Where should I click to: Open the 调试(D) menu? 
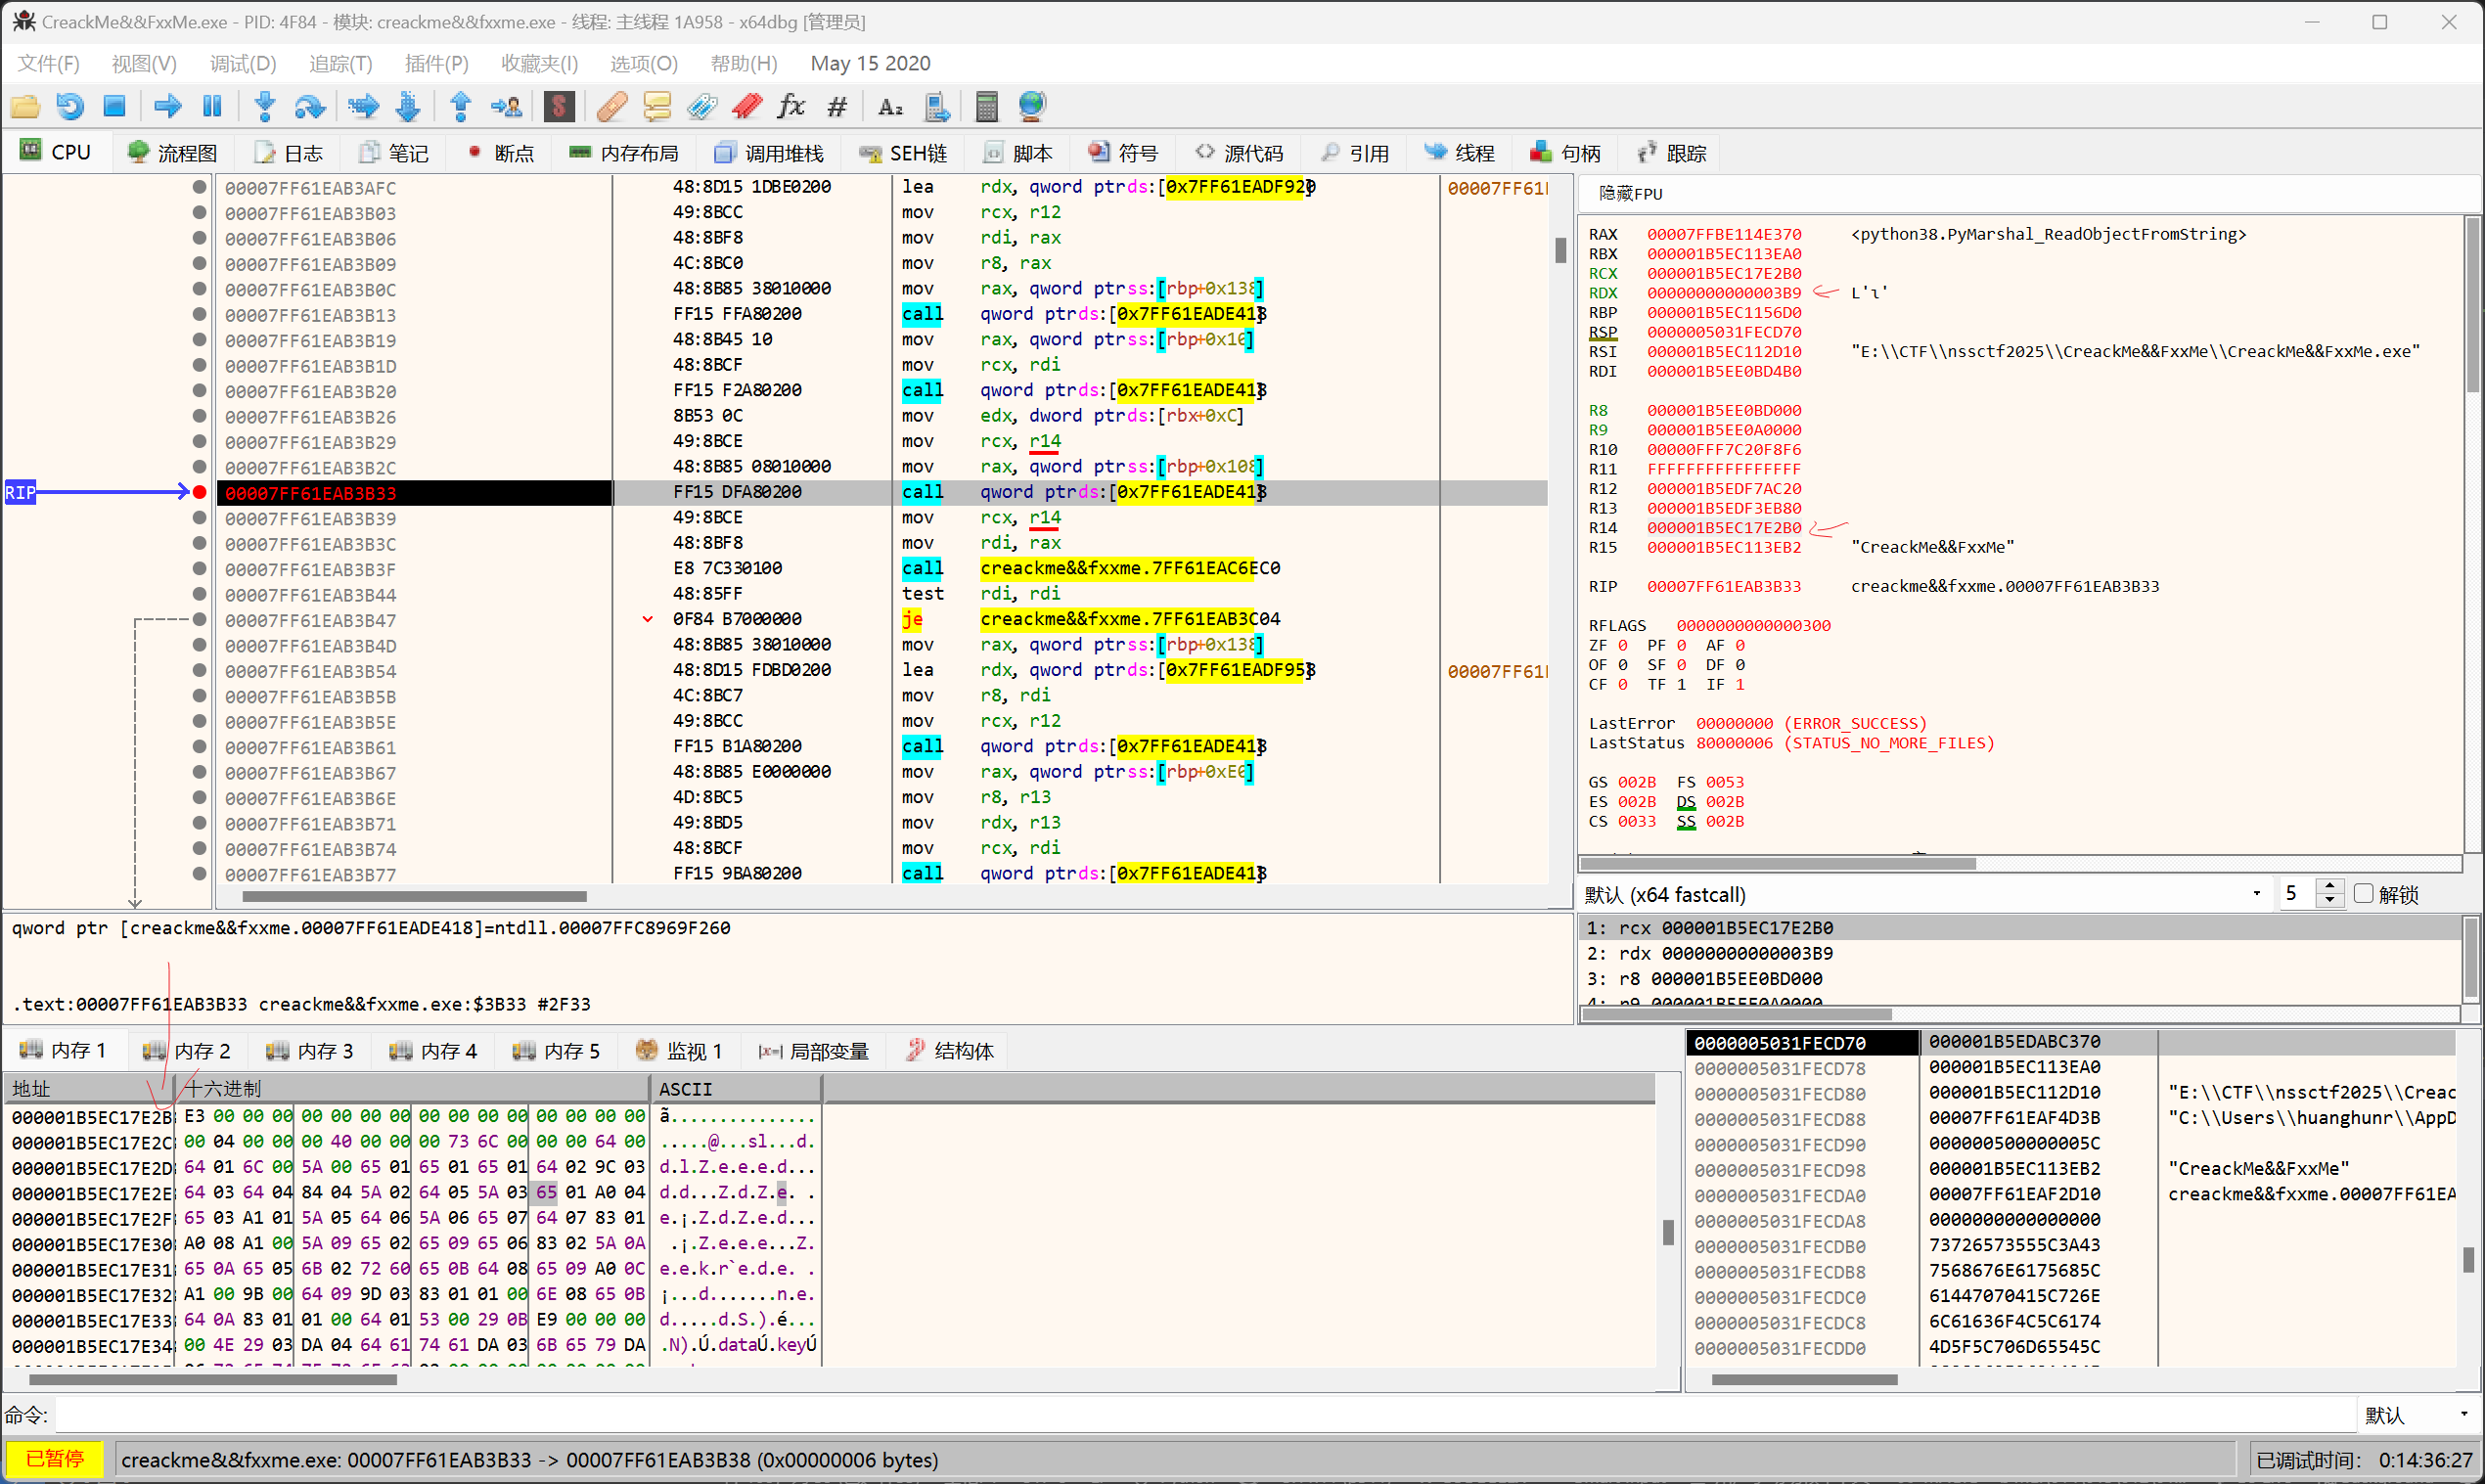tap(242, 63)
